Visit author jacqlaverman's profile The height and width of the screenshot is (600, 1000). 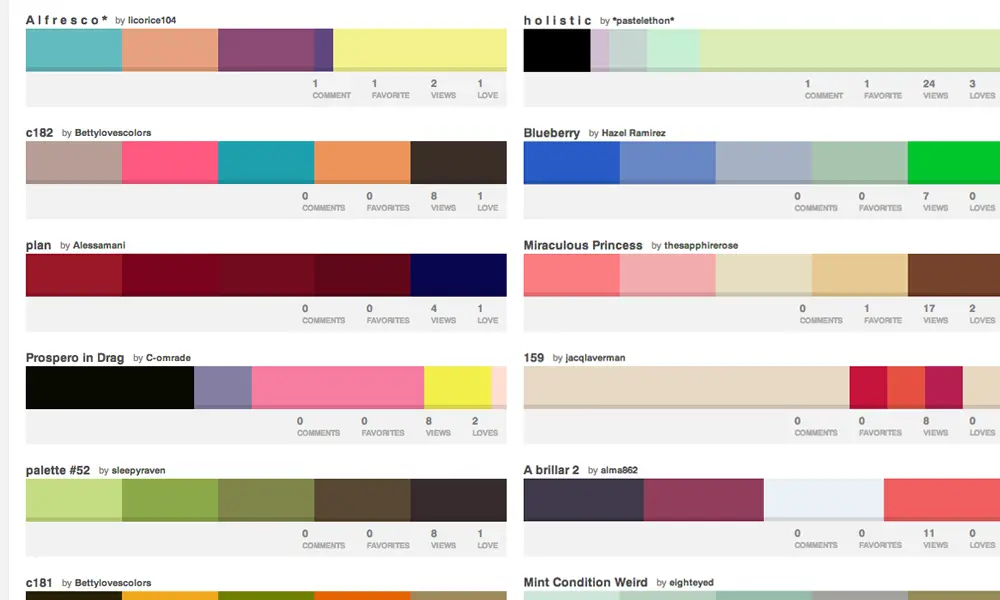595,358
